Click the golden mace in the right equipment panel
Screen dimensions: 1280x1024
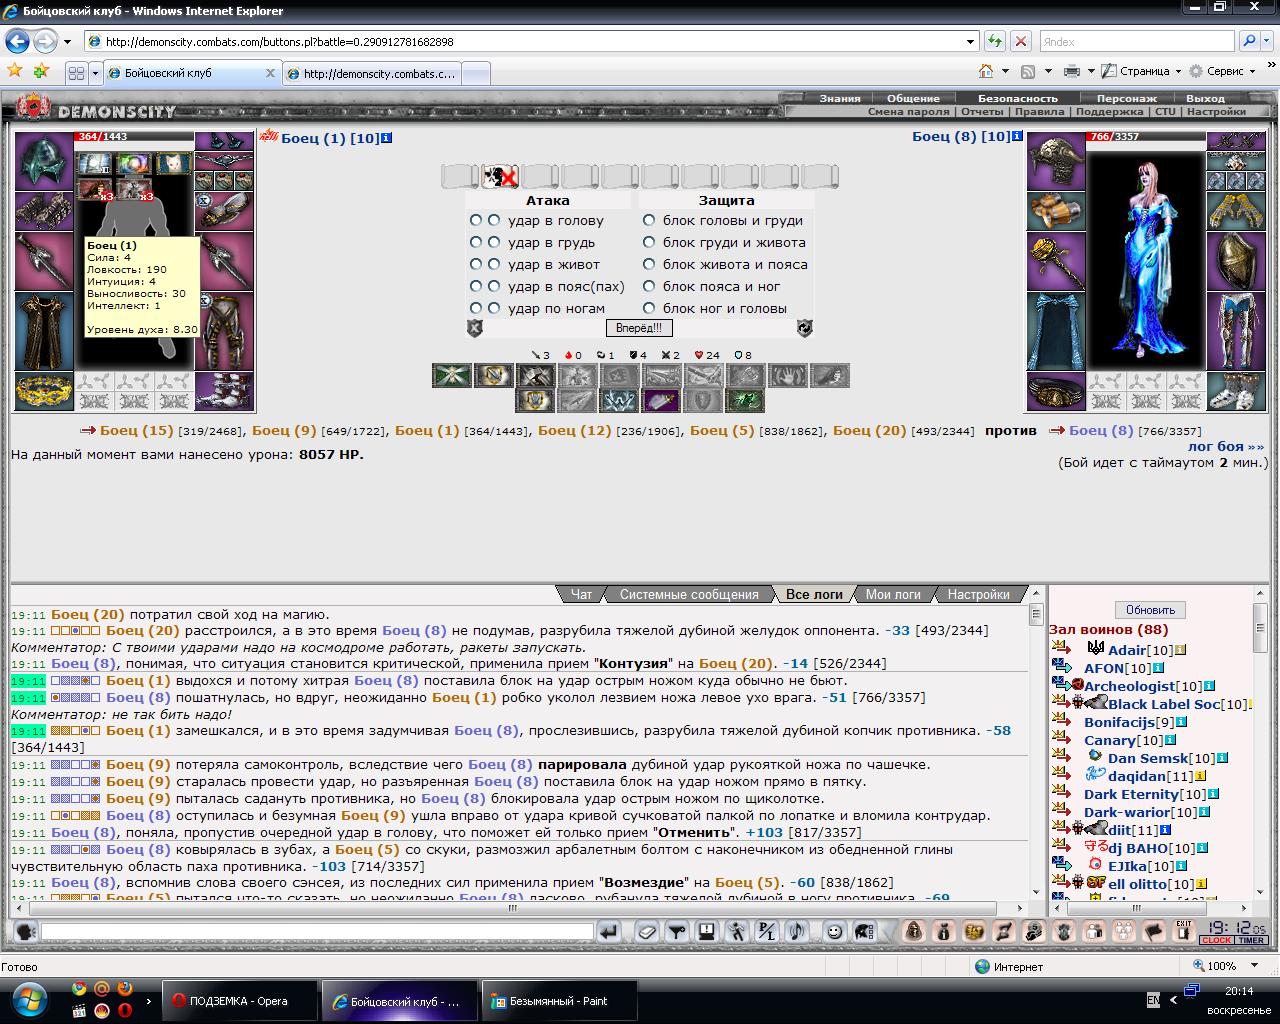click(x=1056, y=263)
